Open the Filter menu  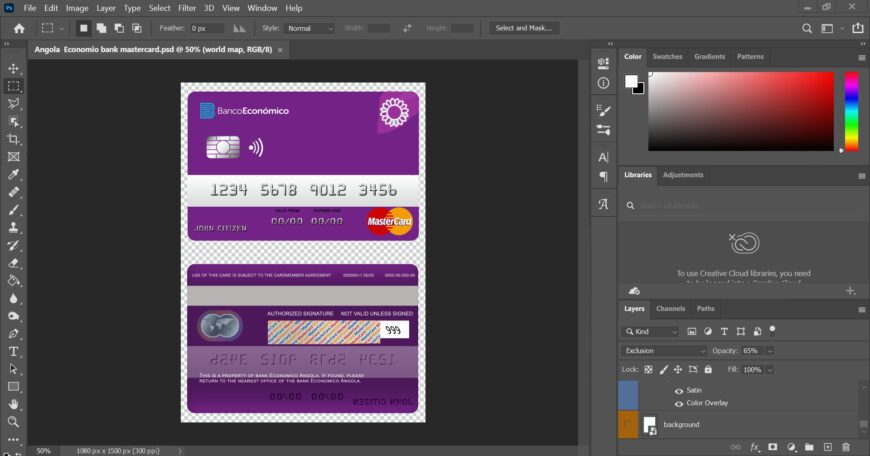tap(187, 8)
